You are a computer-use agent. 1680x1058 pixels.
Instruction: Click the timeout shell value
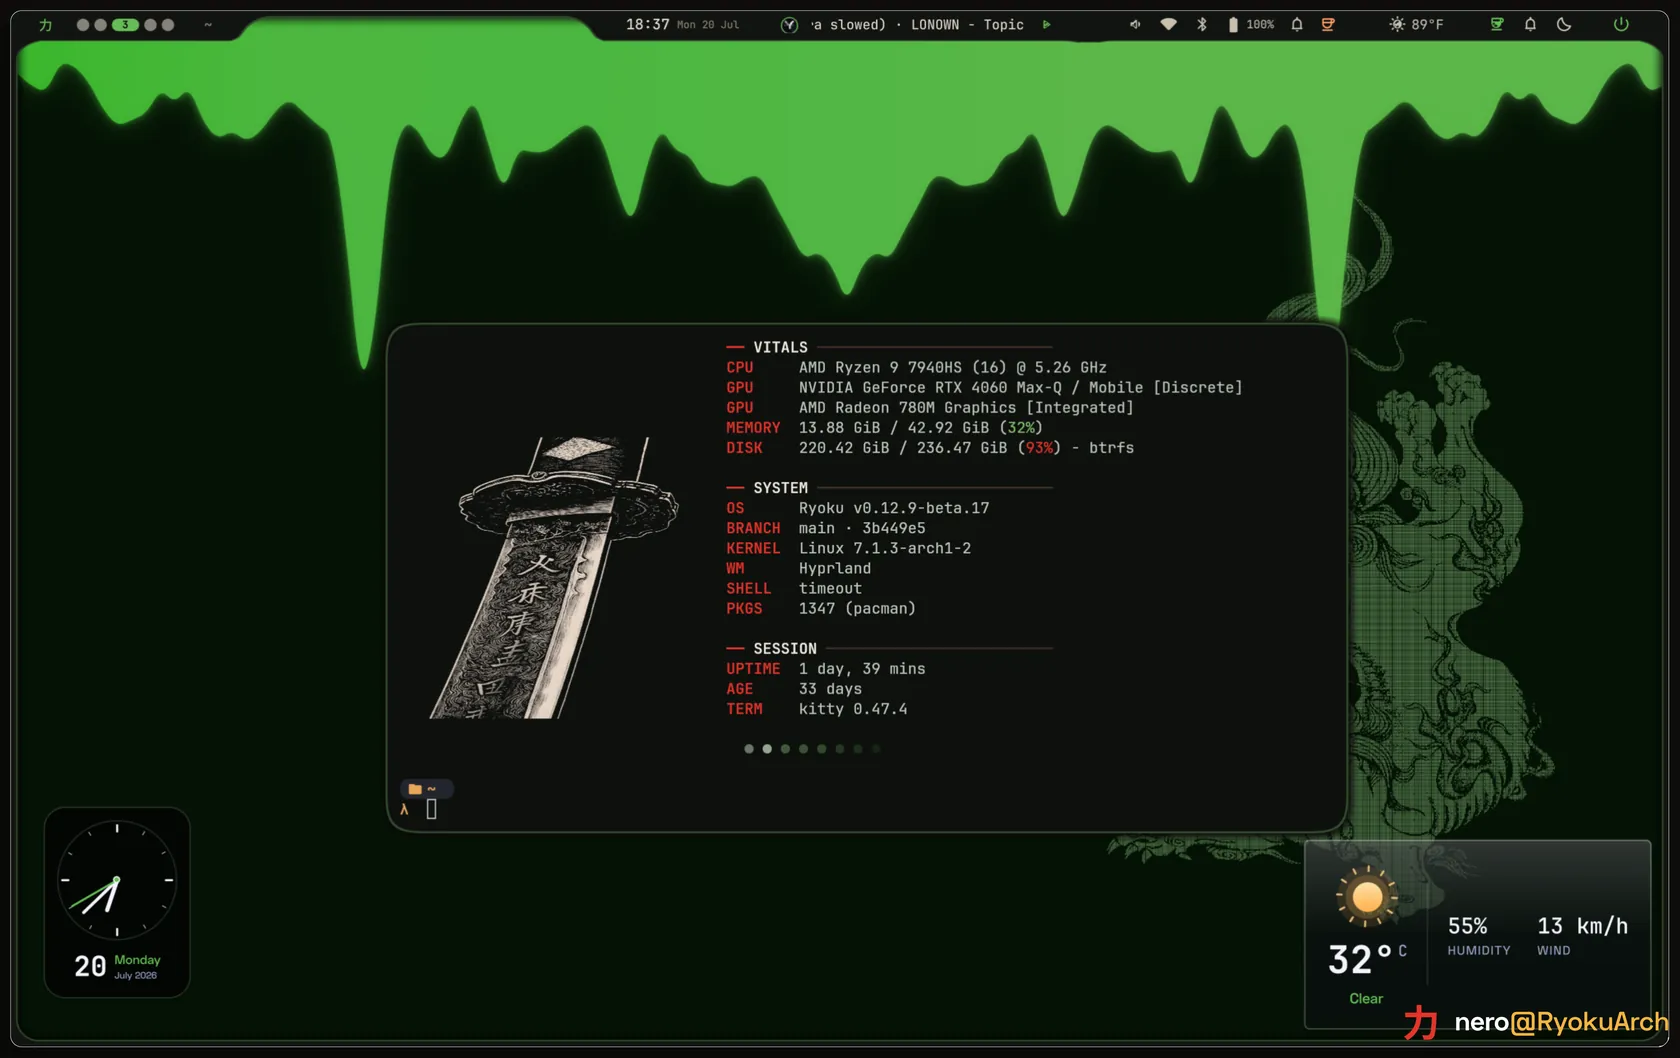[x=830, y=588]
